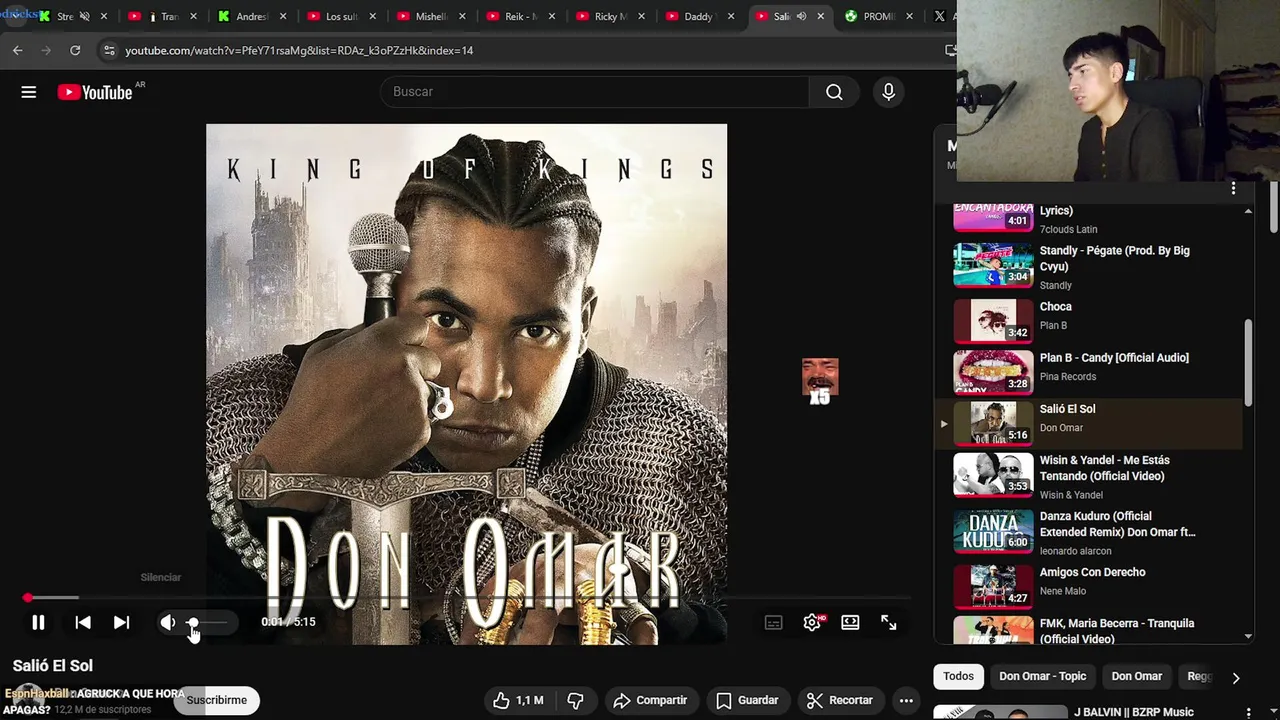Dislike the video
The height and width of the screenshot is (720, 1280).
[x=576, y=700]
